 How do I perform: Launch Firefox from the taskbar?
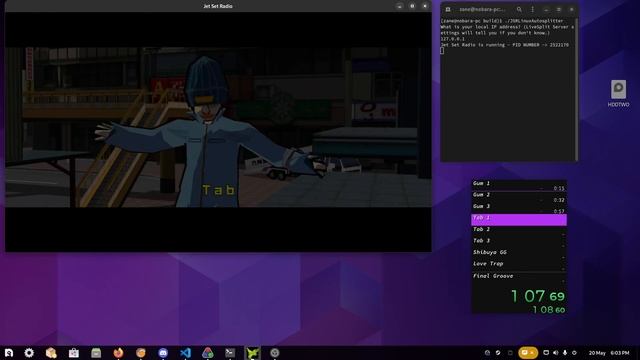click(x=118, y=353)
